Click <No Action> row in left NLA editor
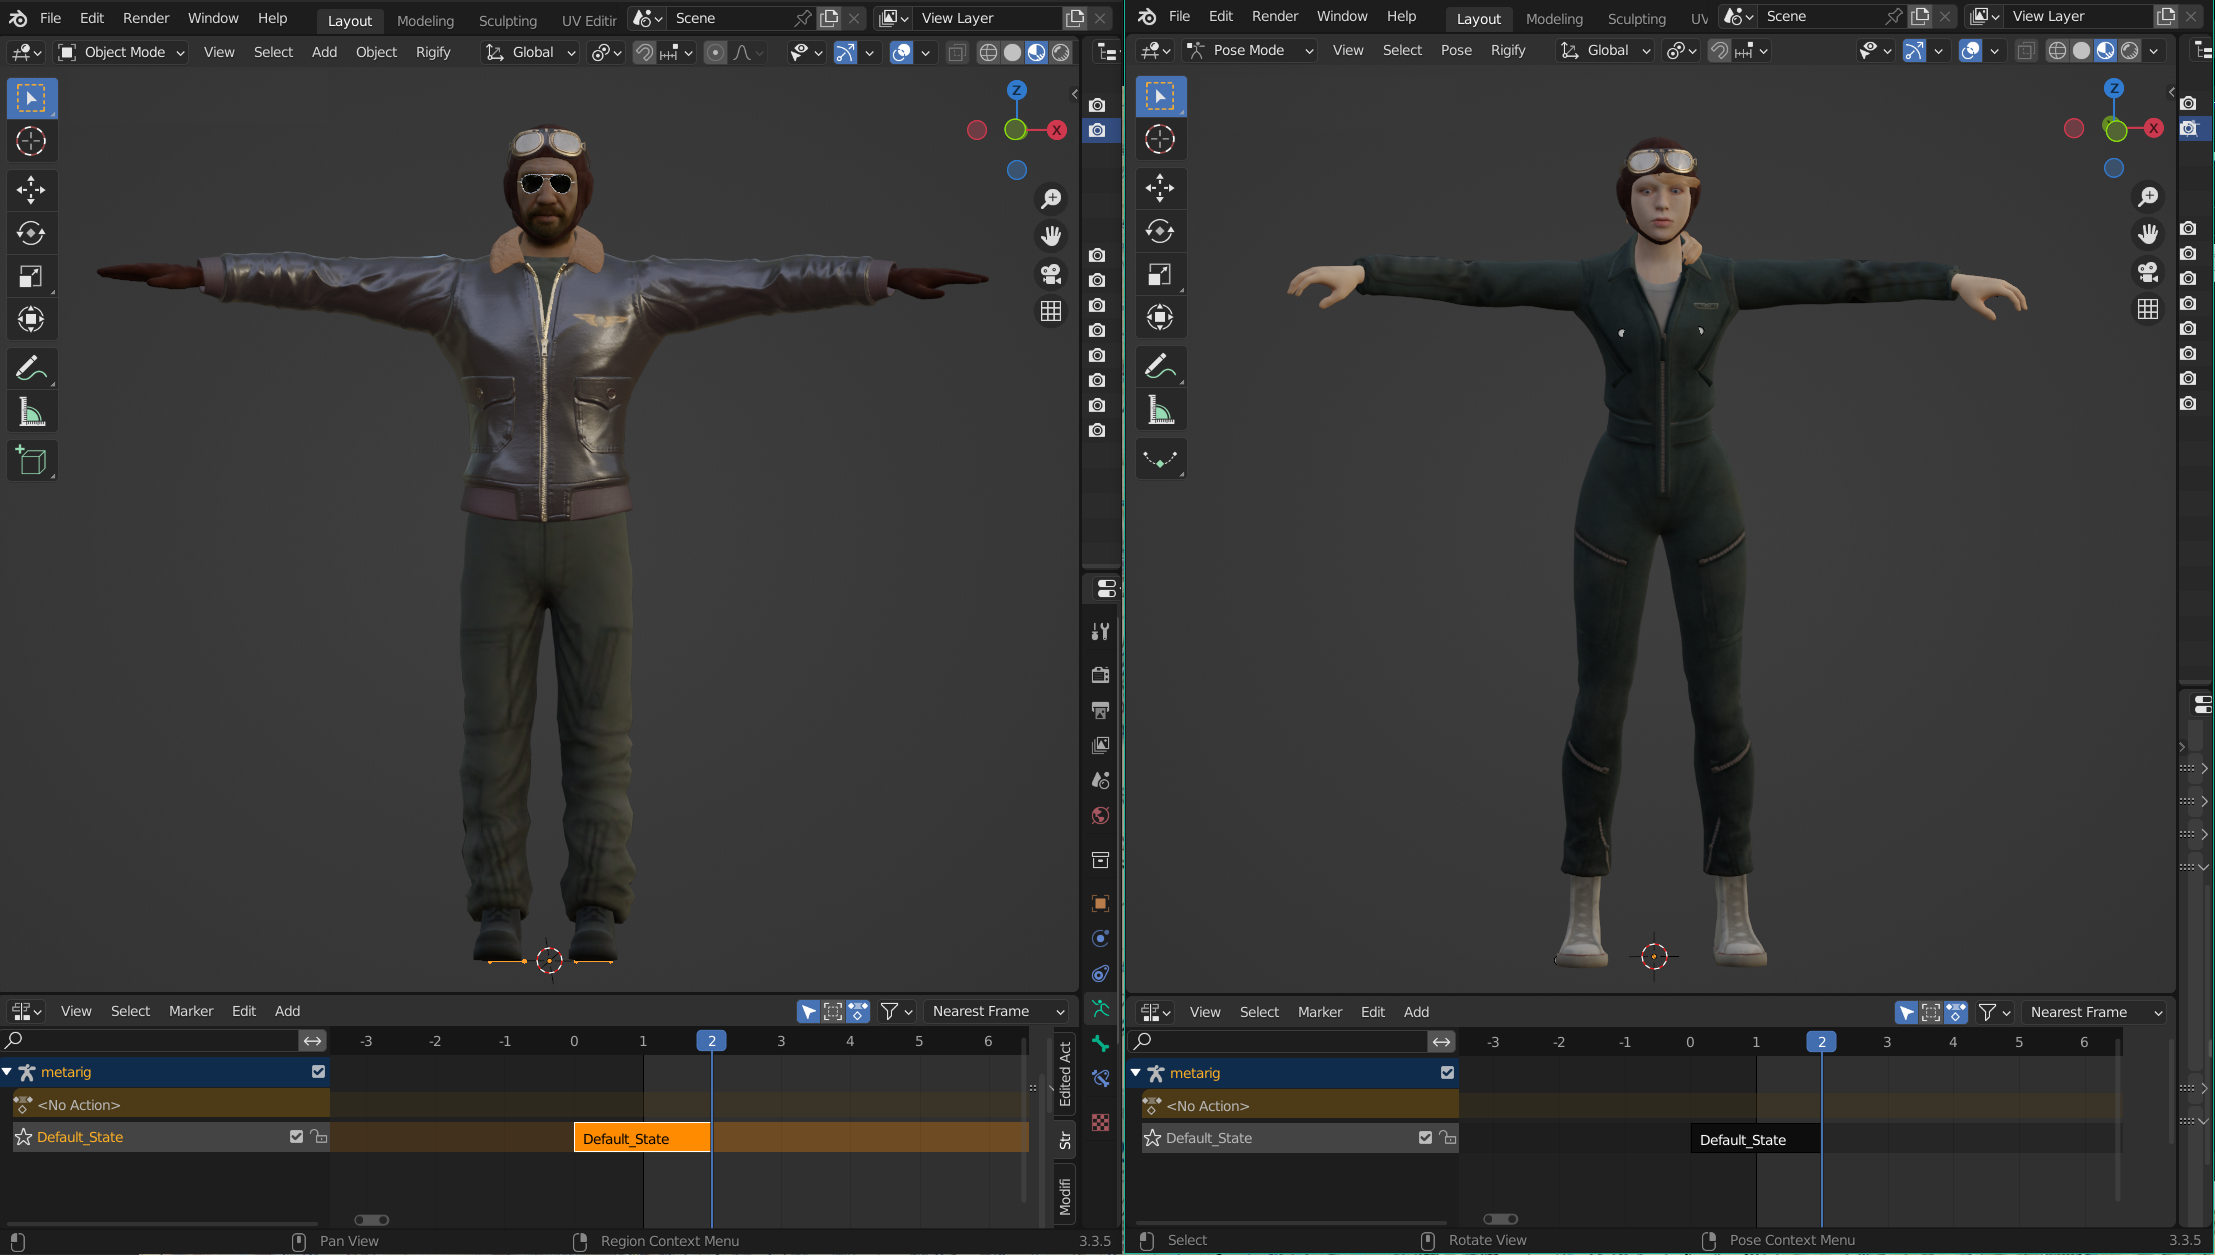2215x1255 pixels. tap(170, 1104)
